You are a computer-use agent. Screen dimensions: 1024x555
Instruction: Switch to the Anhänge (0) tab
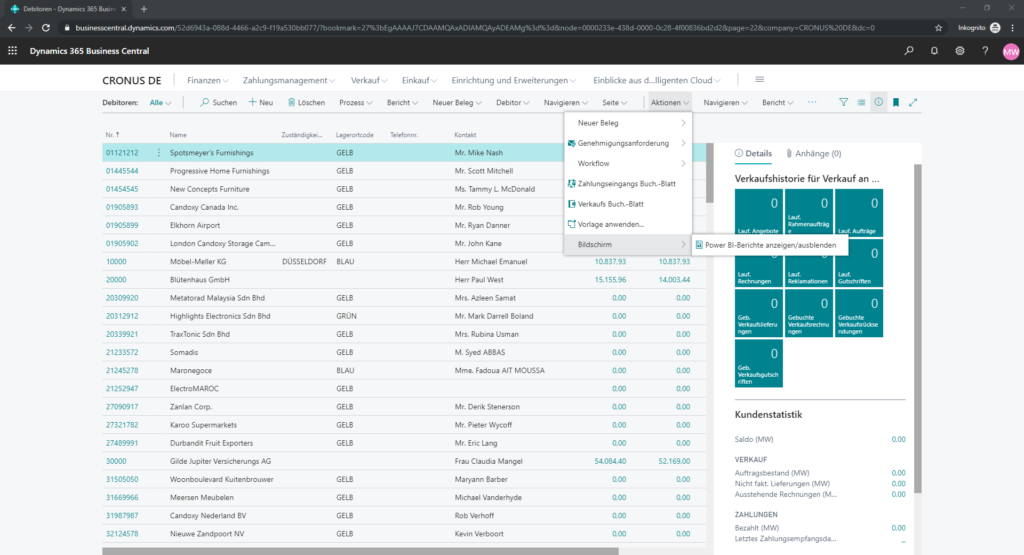(814, 153)
